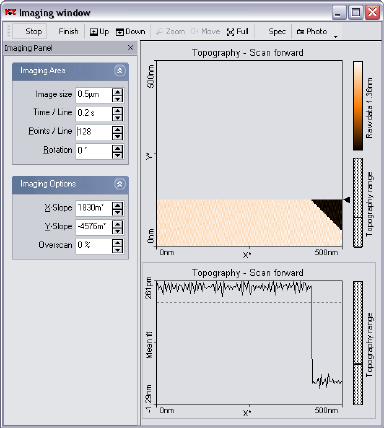Collapse the Imaging Area section
Viewport: 384px width, 428px height.
pos(120,71)
